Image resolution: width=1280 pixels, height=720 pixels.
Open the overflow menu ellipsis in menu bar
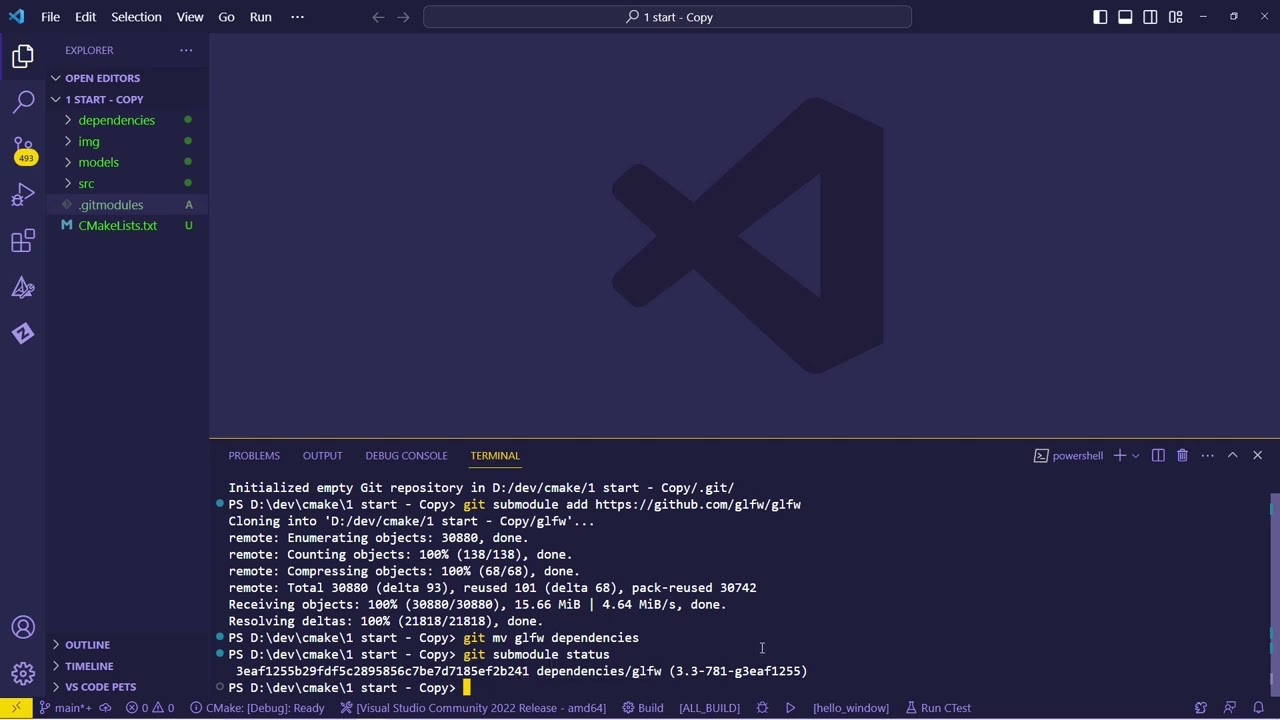(x=297, y=17)
